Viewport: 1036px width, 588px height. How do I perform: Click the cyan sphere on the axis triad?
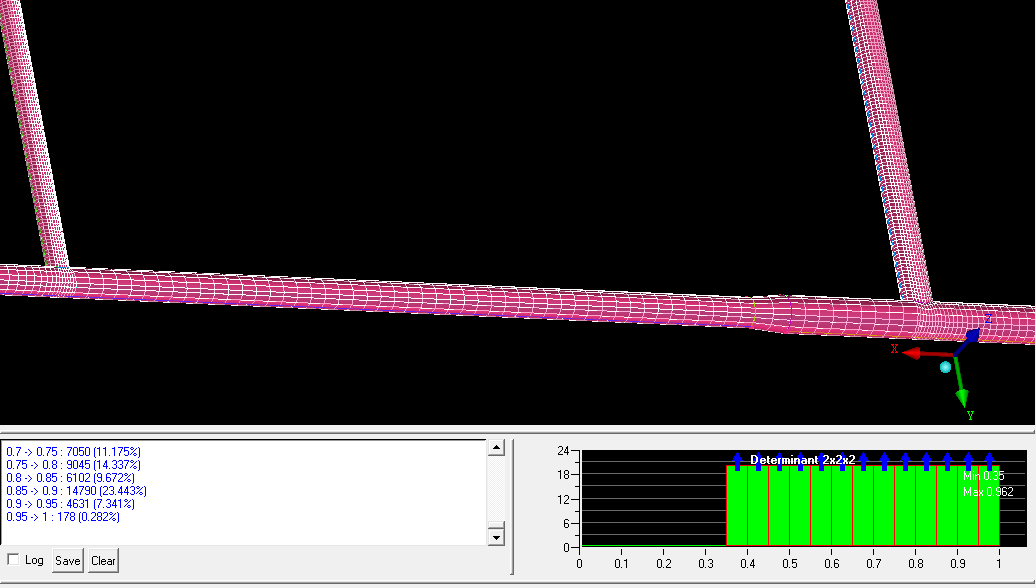coord(945,368)
